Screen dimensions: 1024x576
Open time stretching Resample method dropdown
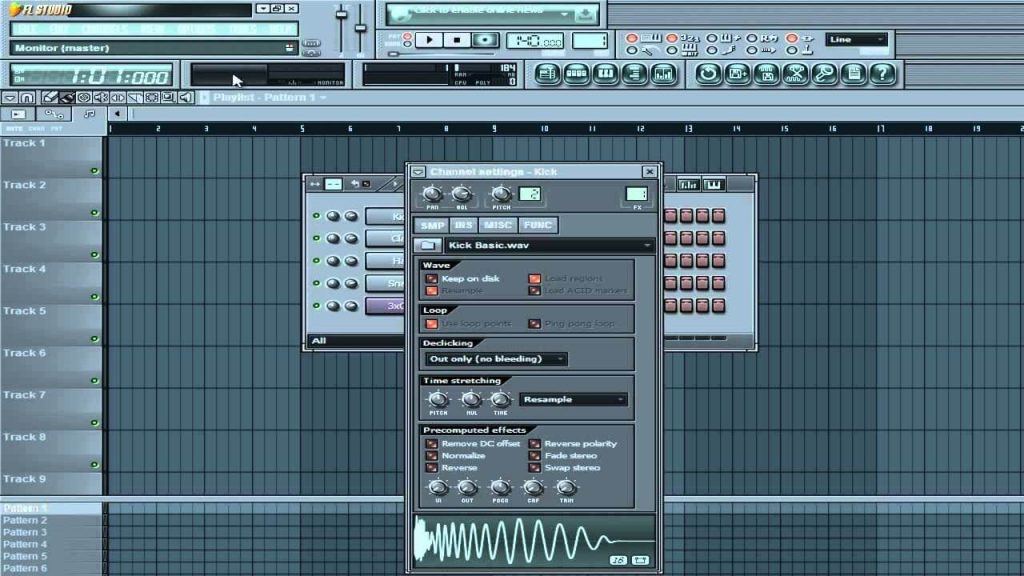coord(573,400)
